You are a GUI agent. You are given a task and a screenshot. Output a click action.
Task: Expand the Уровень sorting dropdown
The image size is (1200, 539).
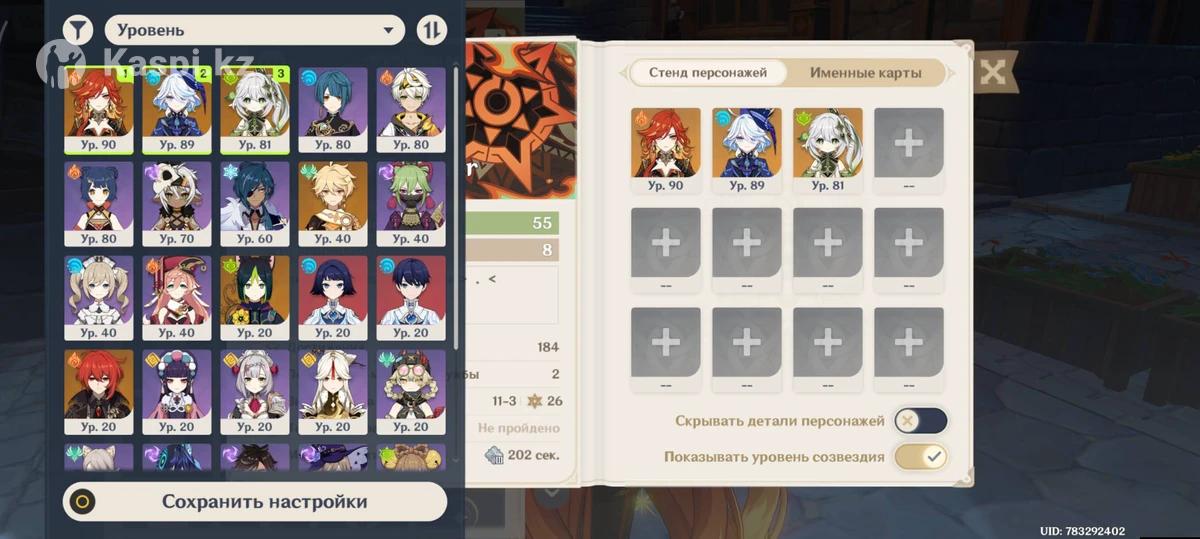[254, 30]
